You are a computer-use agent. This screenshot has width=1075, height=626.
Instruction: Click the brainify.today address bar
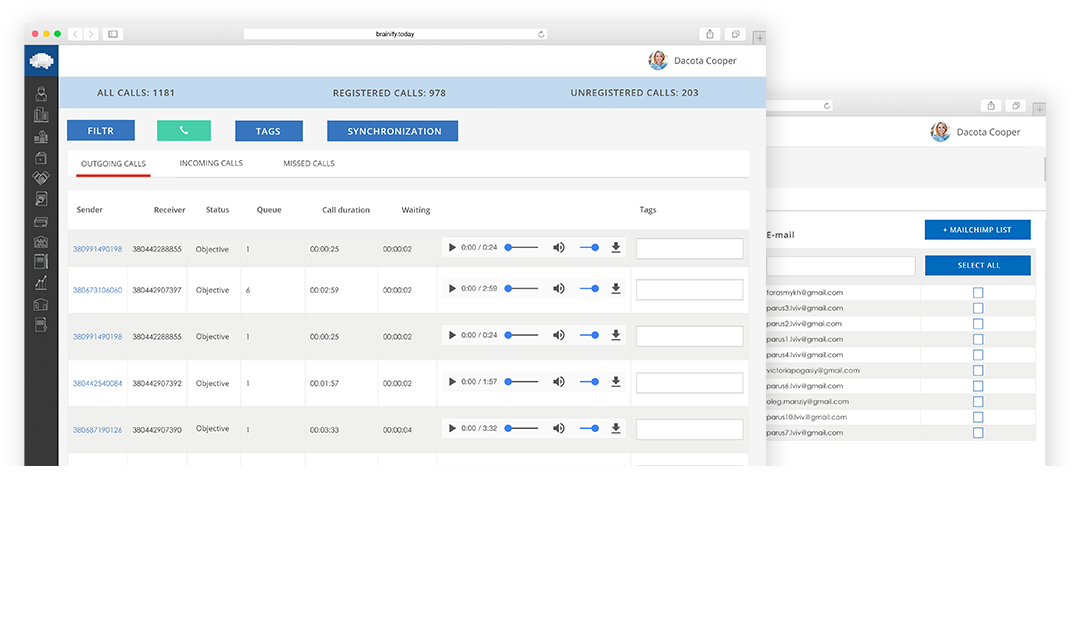pyautogui.click(x=395, y=34)
